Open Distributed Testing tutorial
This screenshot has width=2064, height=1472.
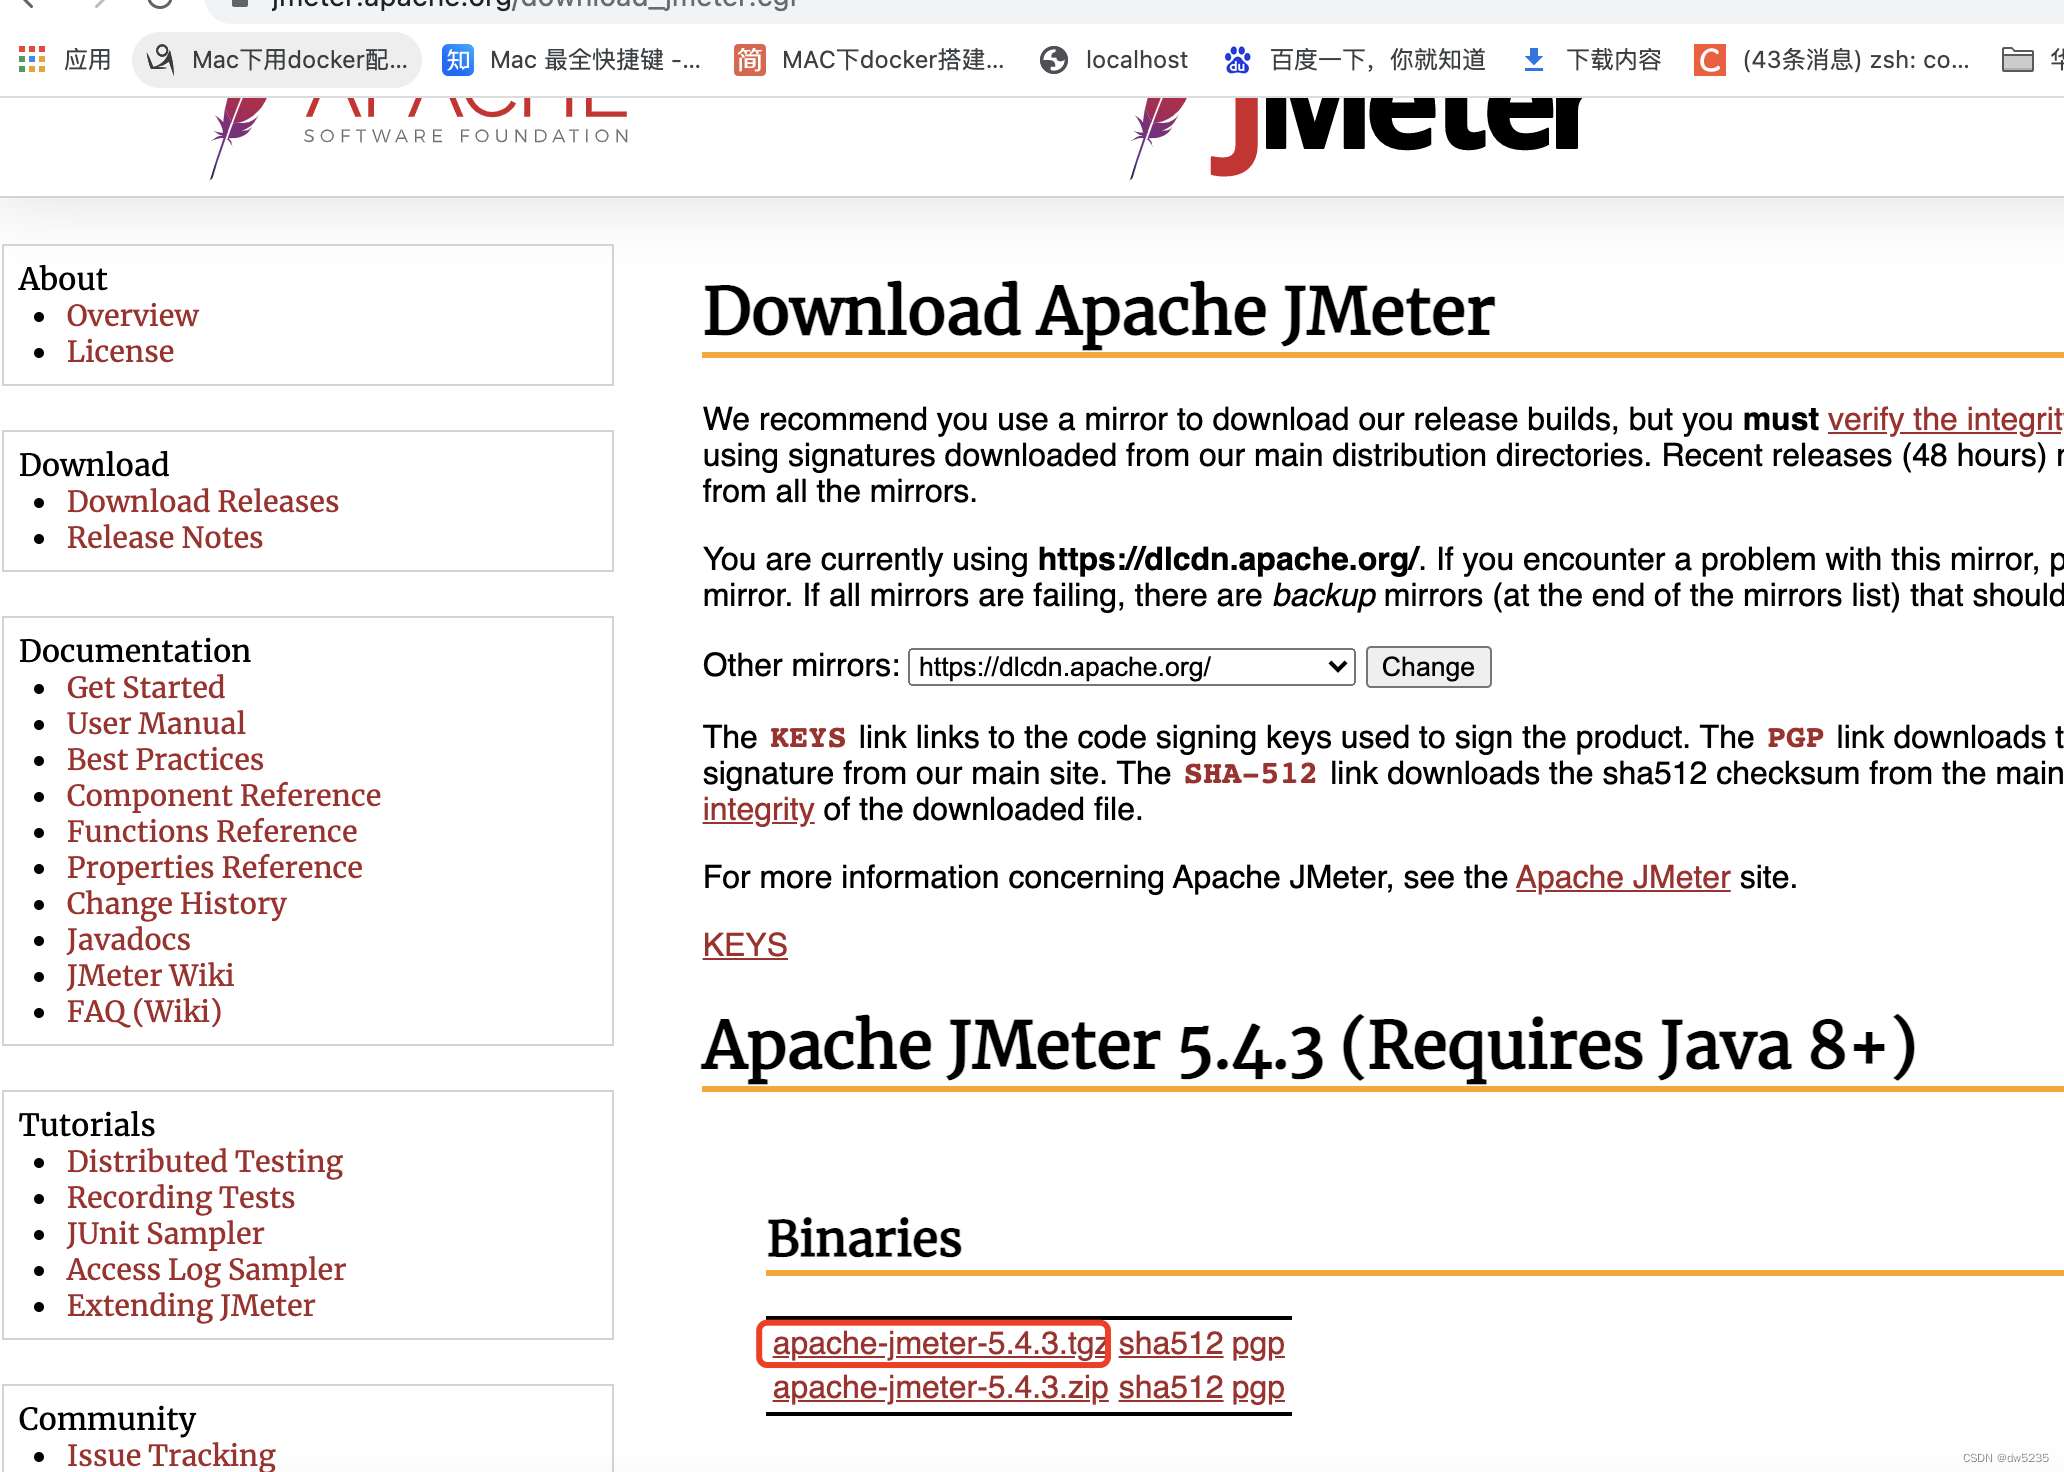[x=205, y=1161]
